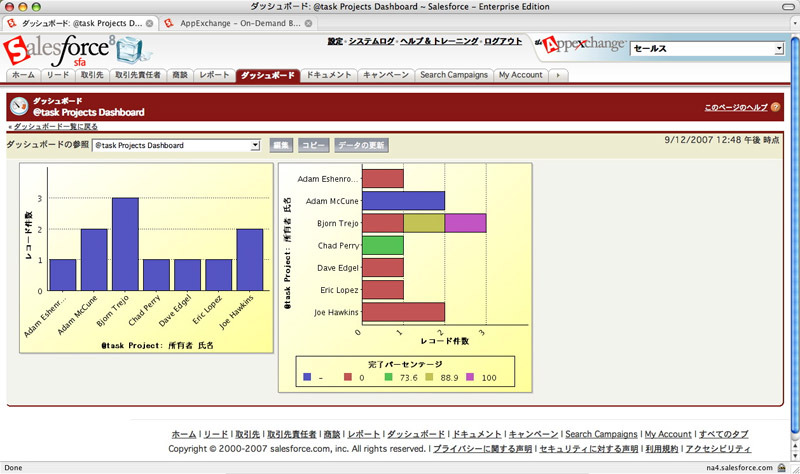The height and width of the screenshot is (474, 800).
Task: Click the magenta 100 legend swatch
Action: point(470,377)
